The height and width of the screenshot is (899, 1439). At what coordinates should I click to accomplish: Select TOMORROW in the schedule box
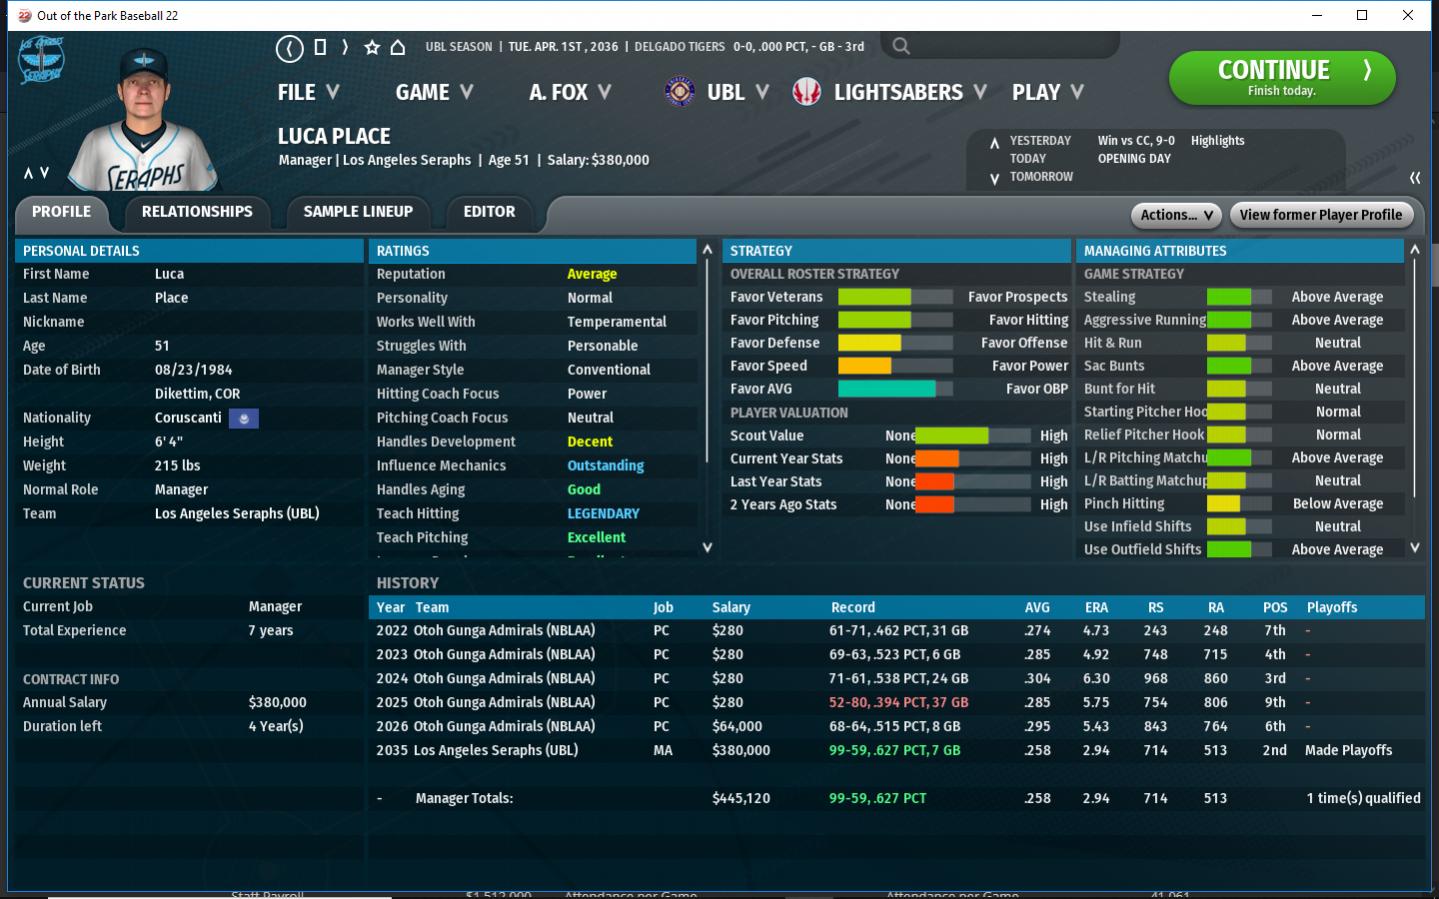click(1041, 177)
